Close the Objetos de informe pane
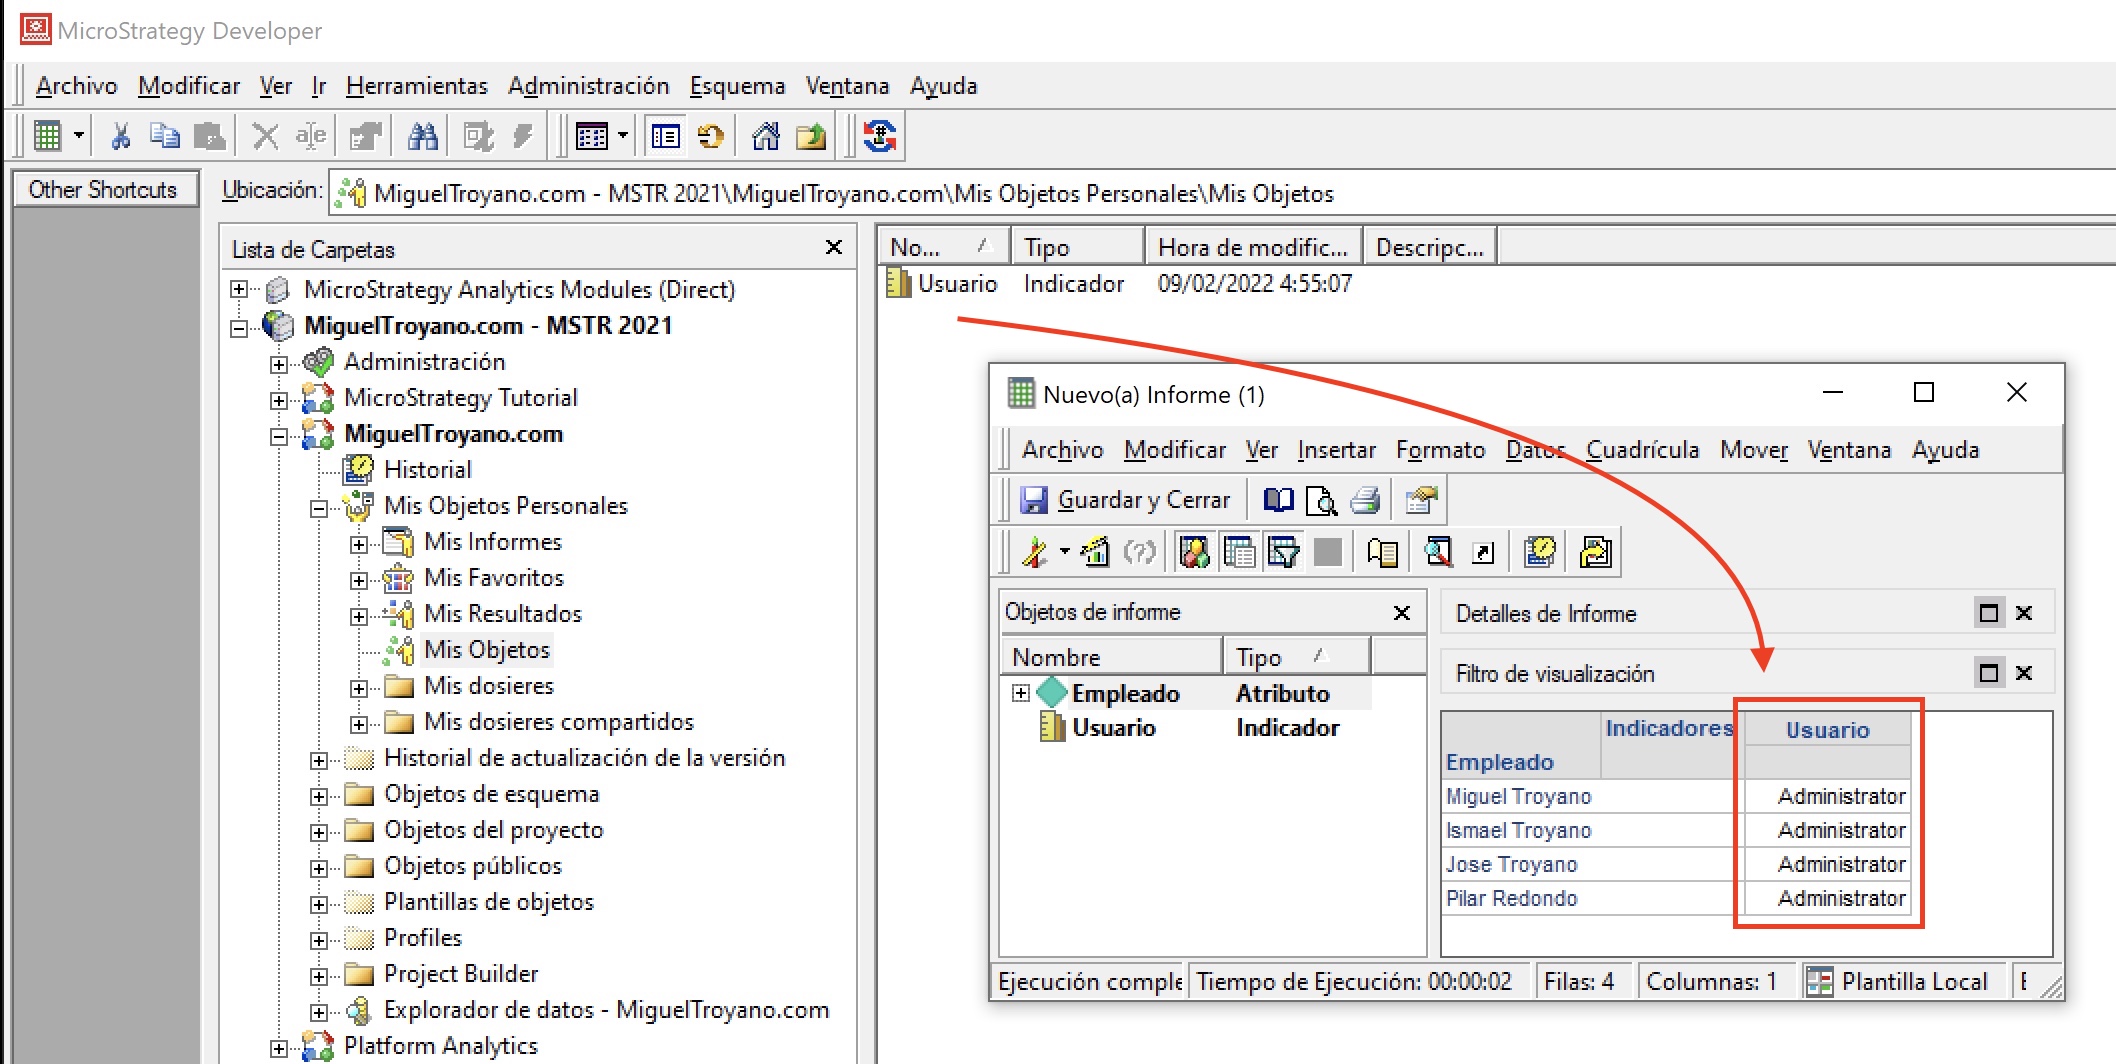 pyautogui.click(x=1402, y=613)
